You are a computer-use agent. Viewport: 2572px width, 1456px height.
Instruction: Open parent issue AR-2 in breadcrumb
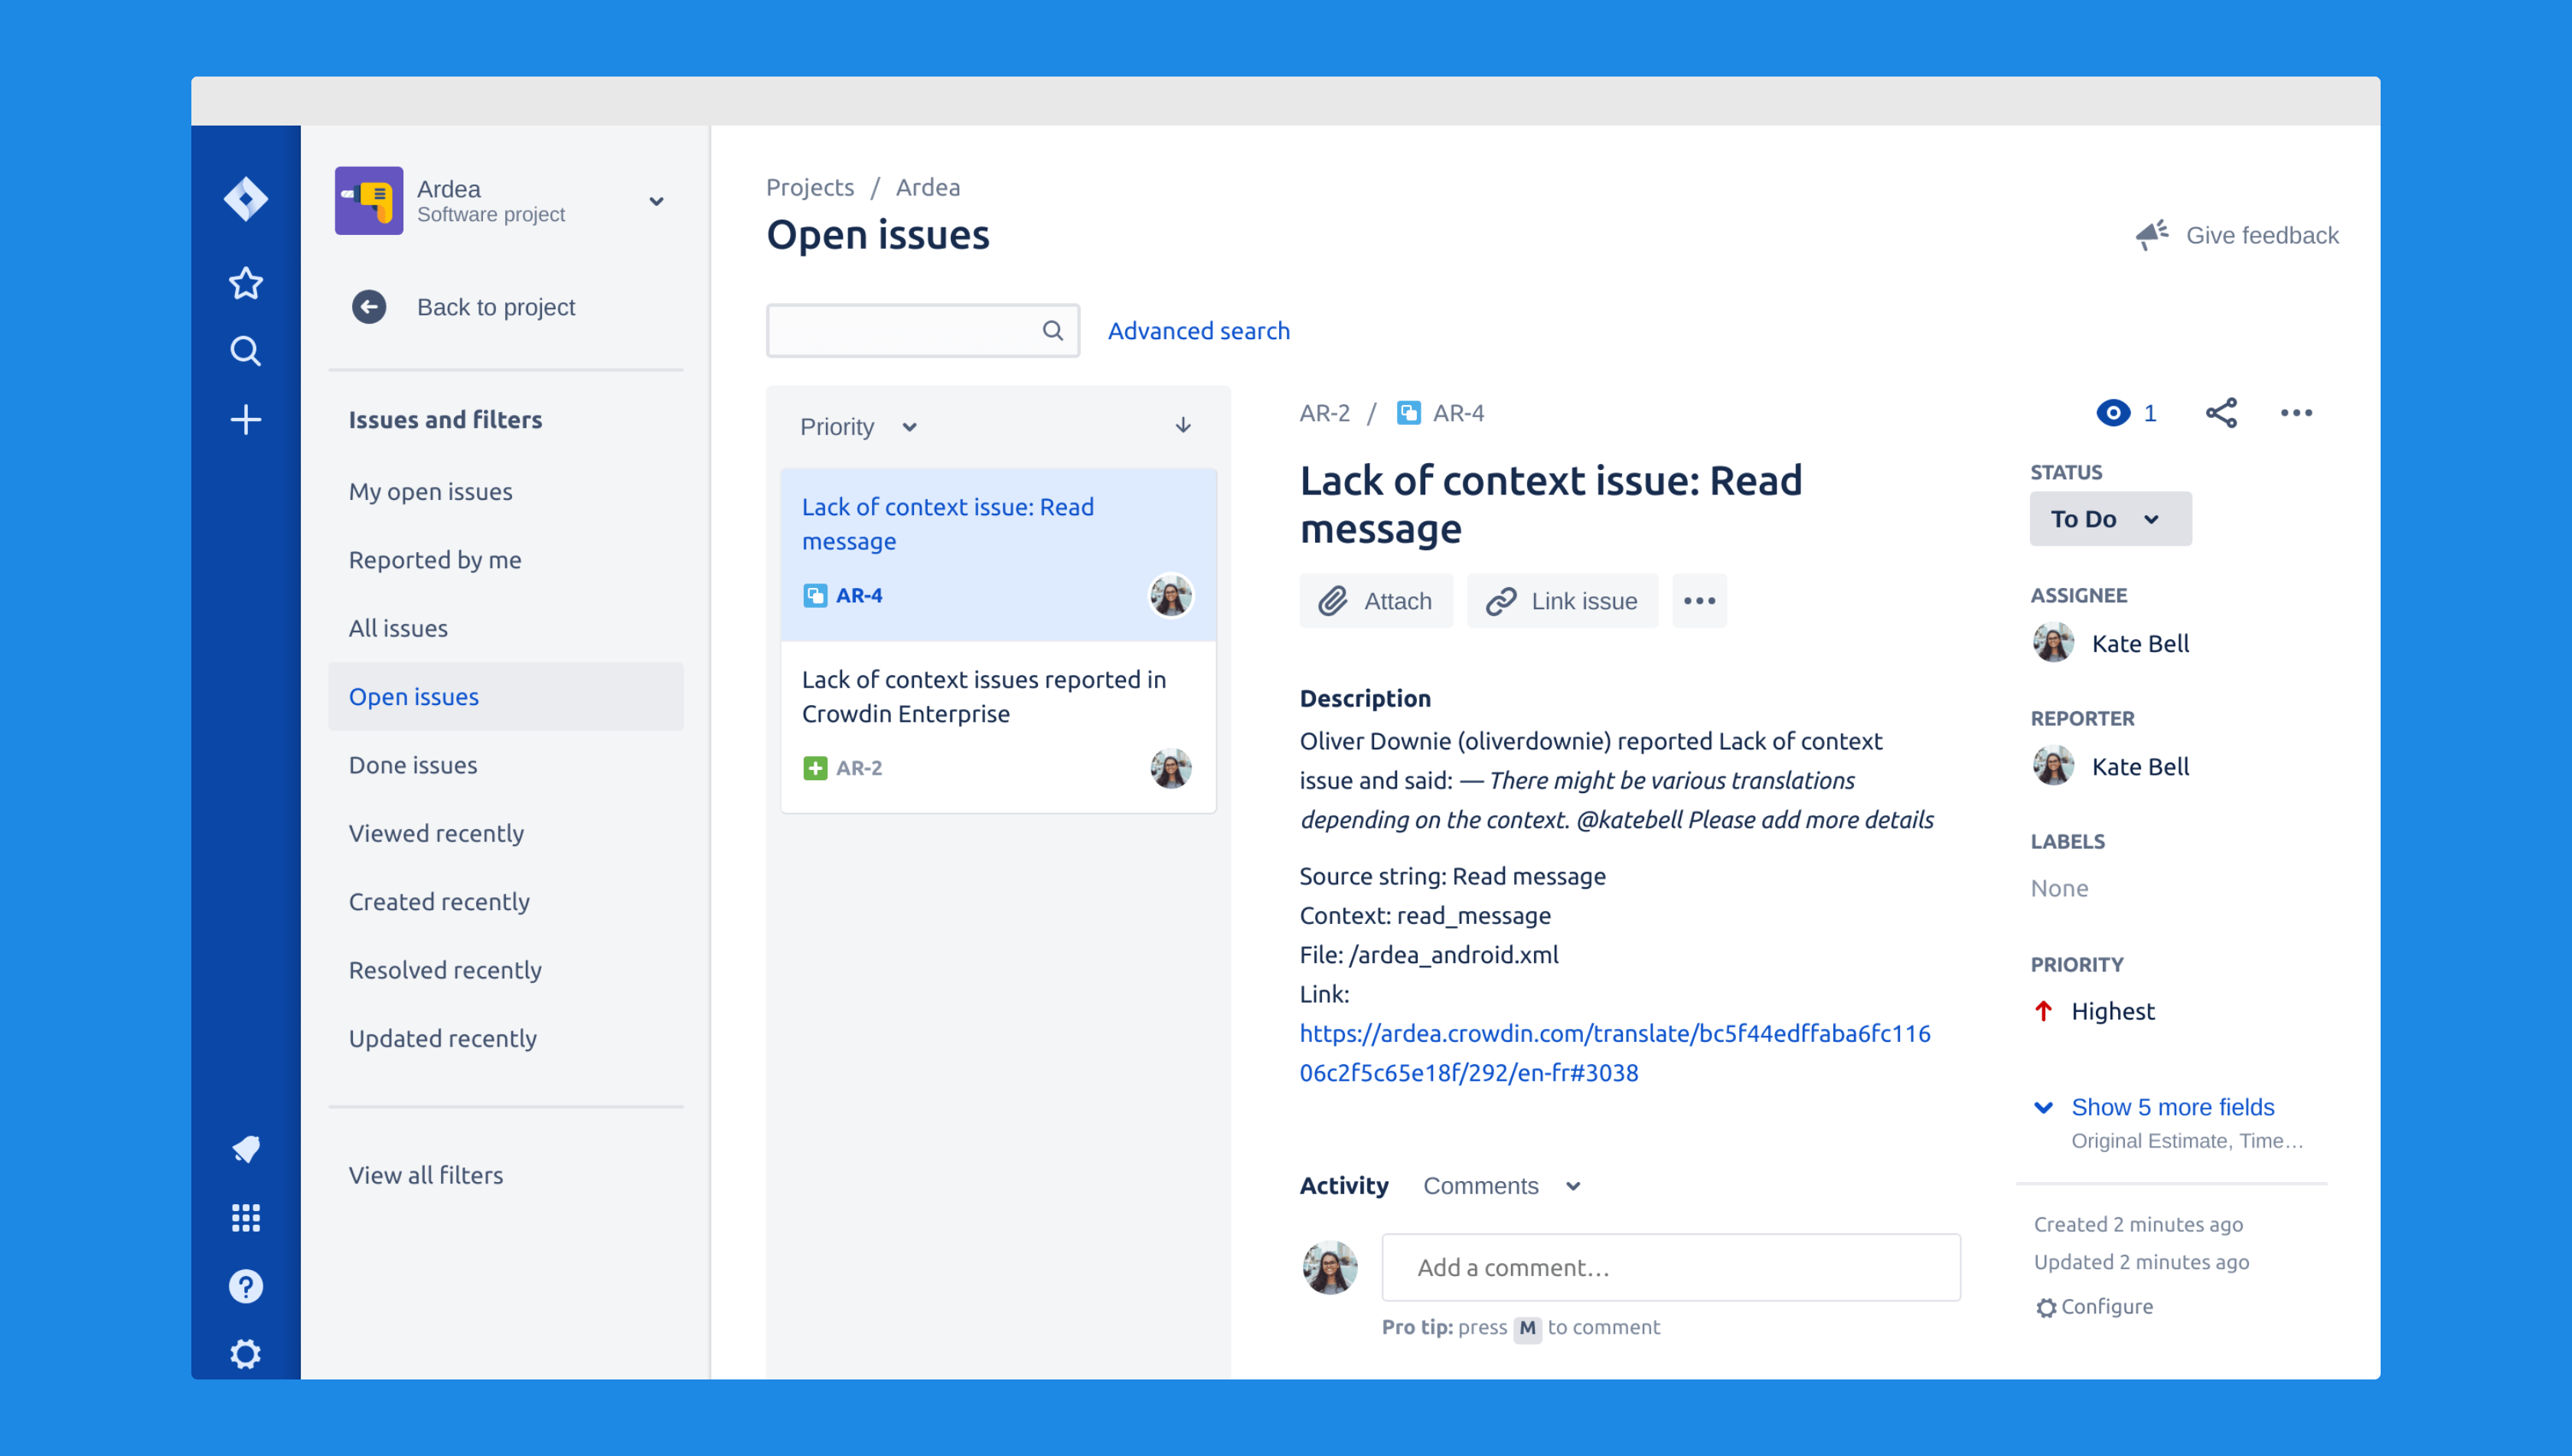(x=1324, y=413)
